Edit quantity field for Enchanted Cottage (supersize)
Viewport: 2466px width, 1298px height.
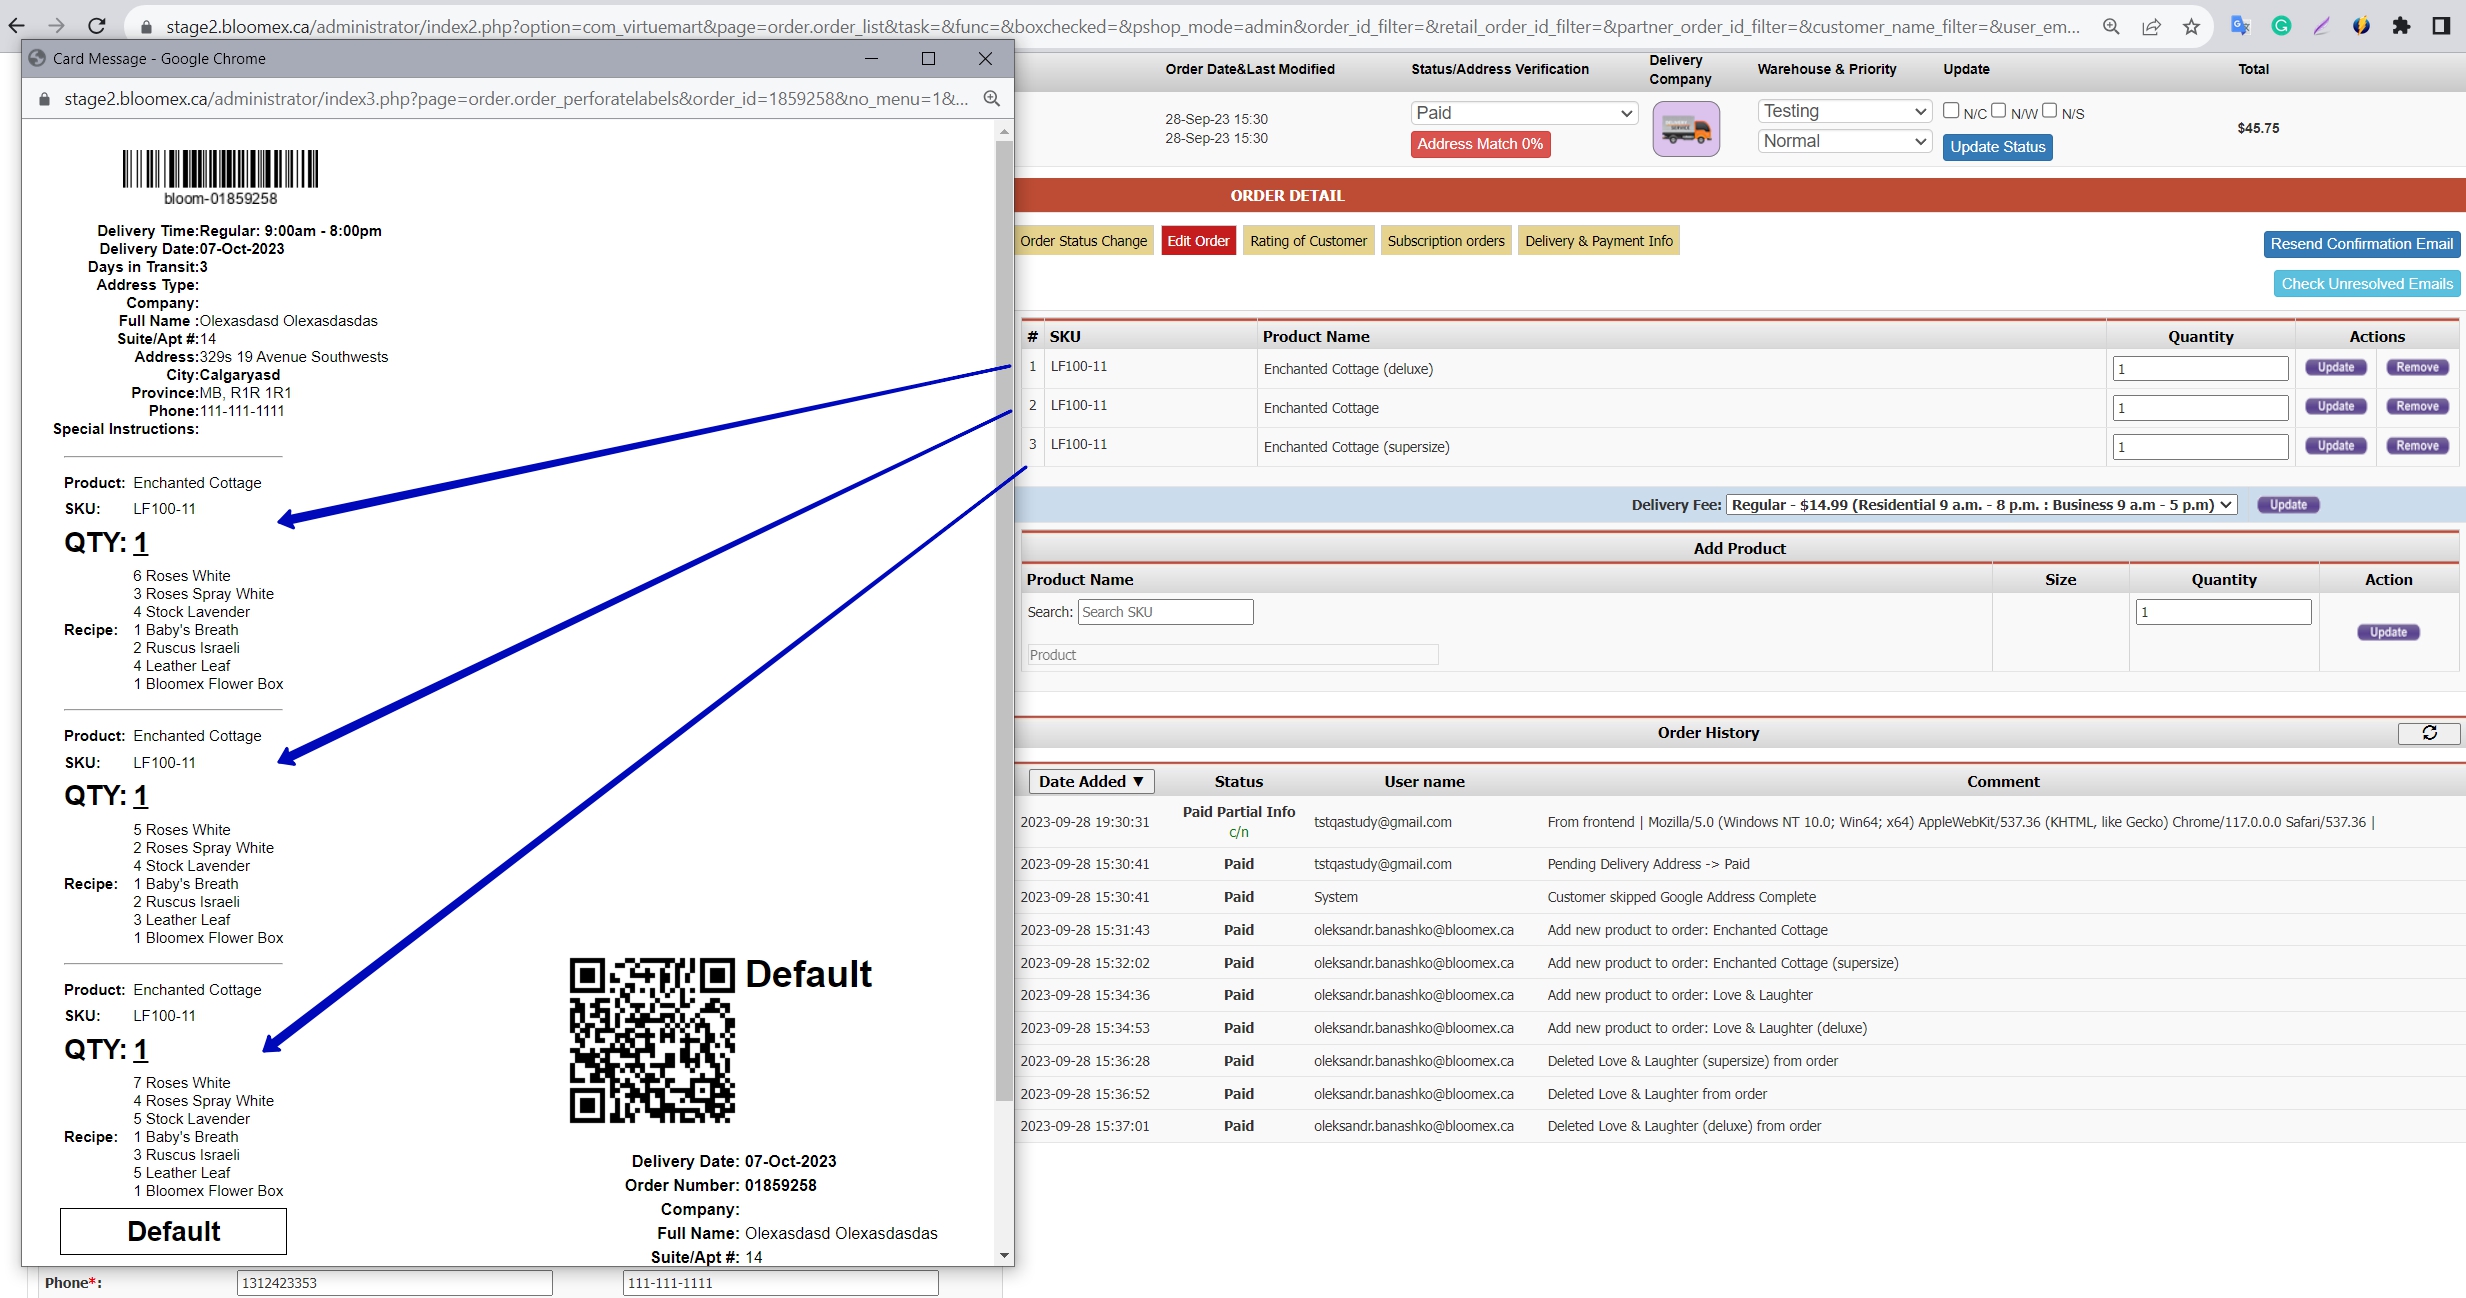2200,447
